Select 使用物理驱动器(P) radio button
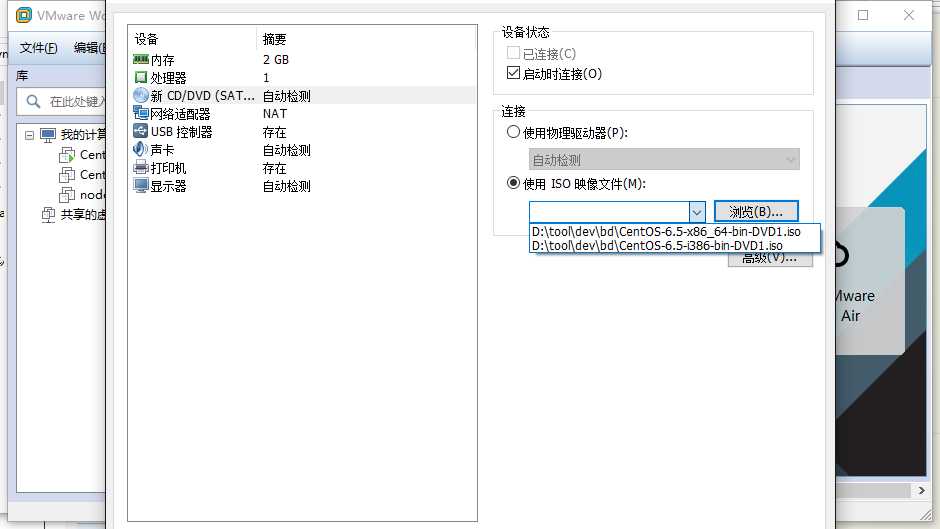The image size is (940, 529). 513,131
